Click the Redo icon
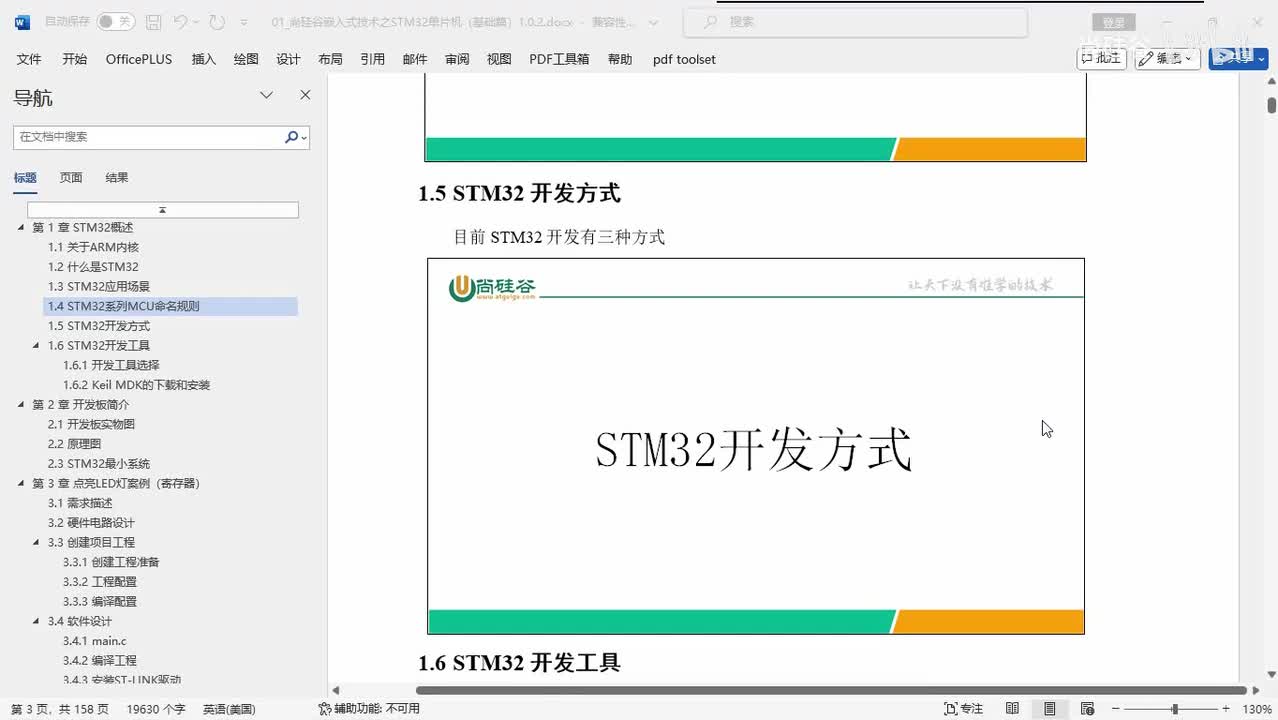This screenshot has height=720, width=1278. point(217,21)
